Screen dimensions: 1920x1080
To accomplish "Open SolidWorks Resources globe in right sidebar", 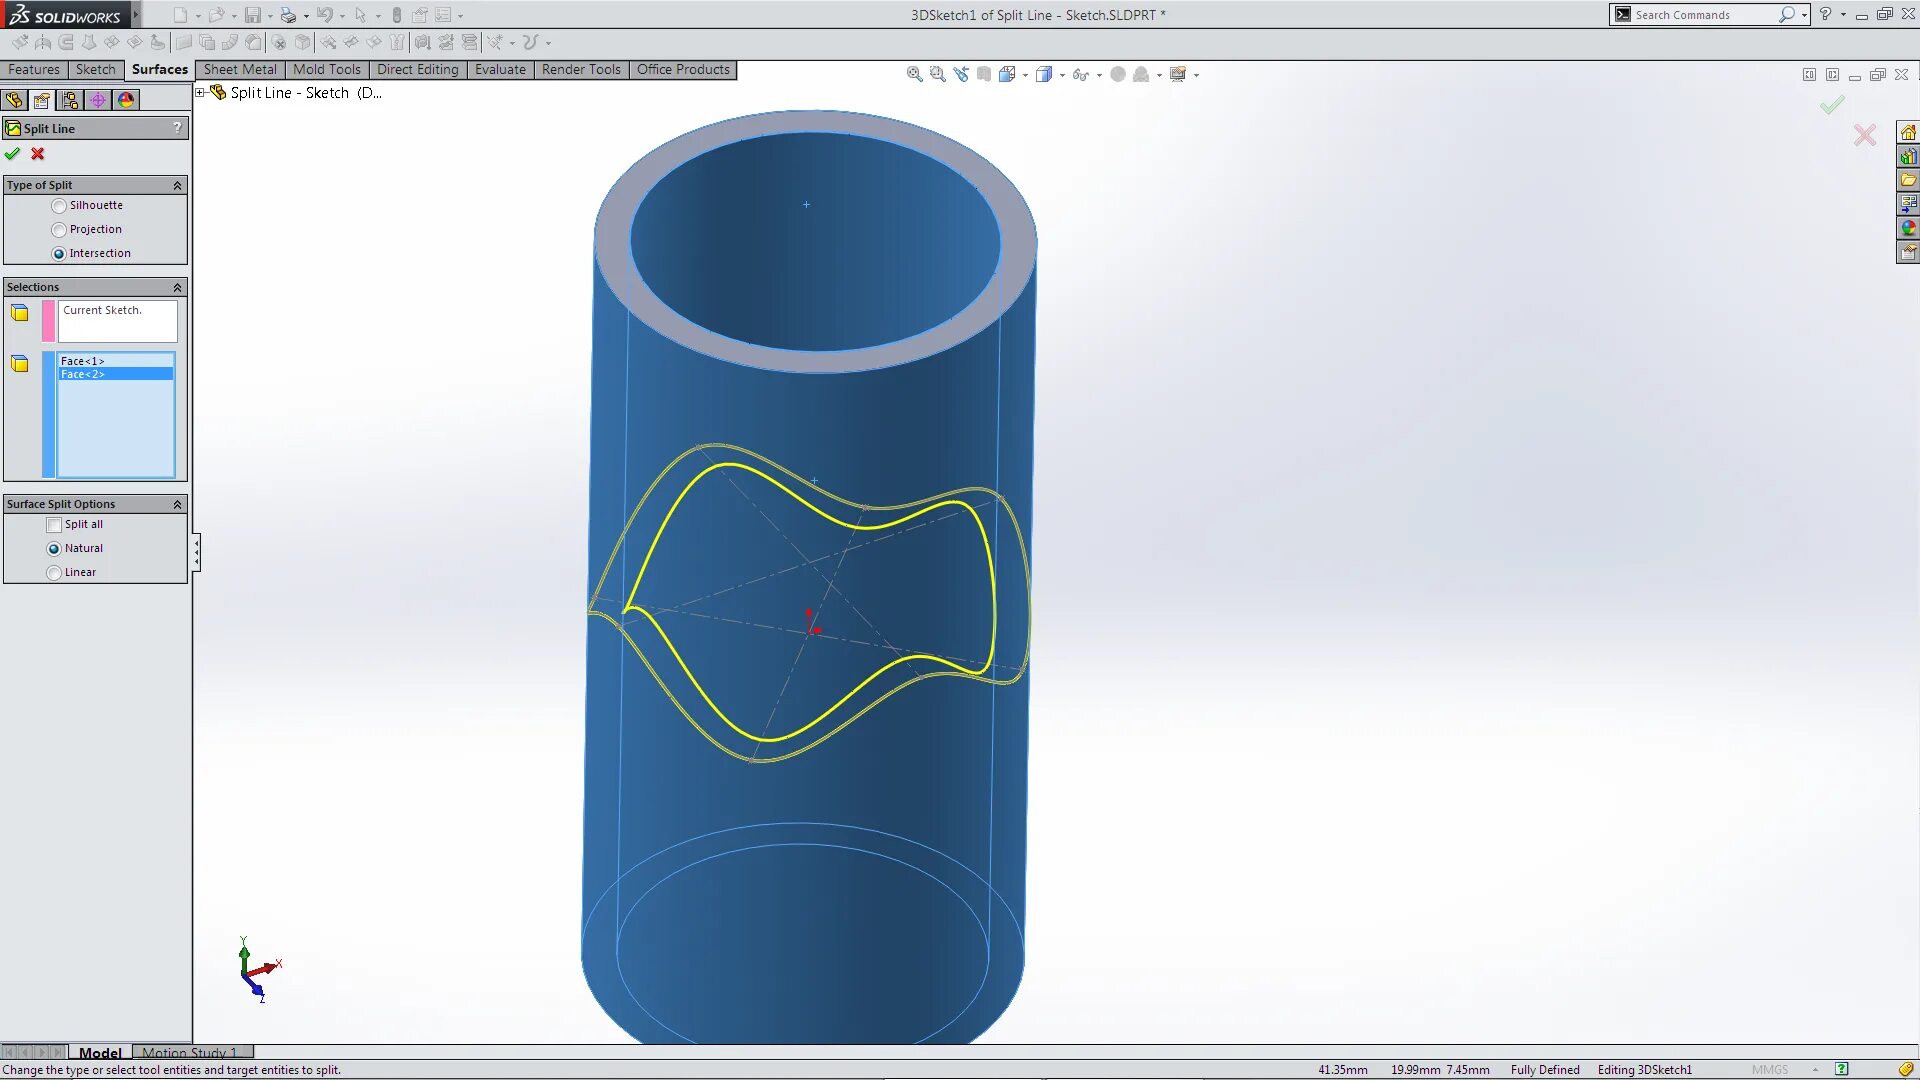I will 1910,227.
